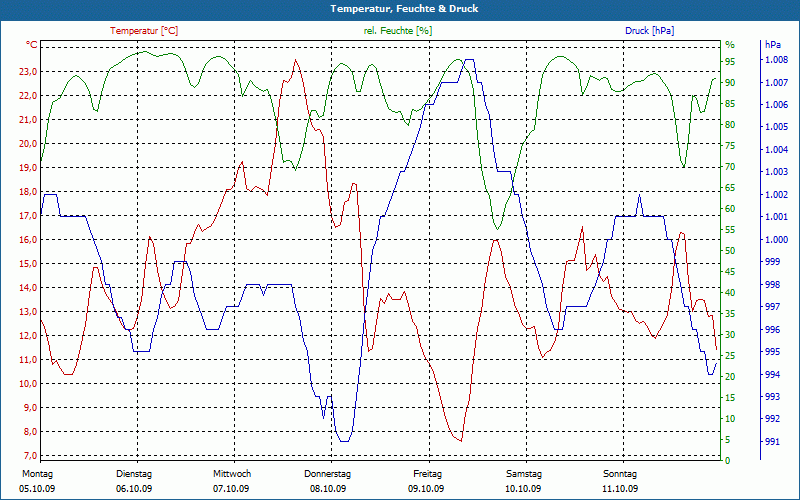
Task: Click the blue '1.003' pressure axis value
Action: [x=776, y=172]
